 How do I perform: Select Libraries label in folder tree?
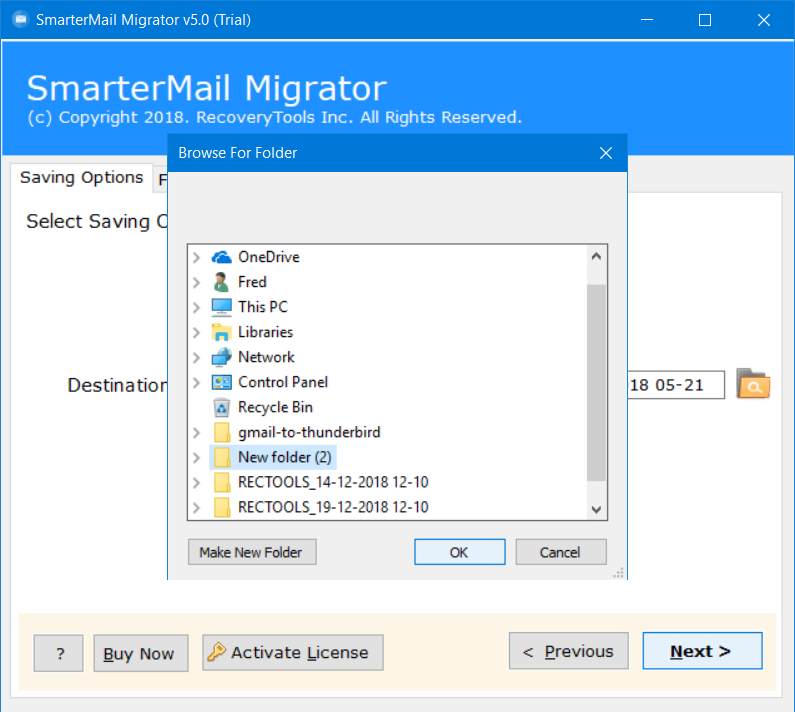pos(265,332)
